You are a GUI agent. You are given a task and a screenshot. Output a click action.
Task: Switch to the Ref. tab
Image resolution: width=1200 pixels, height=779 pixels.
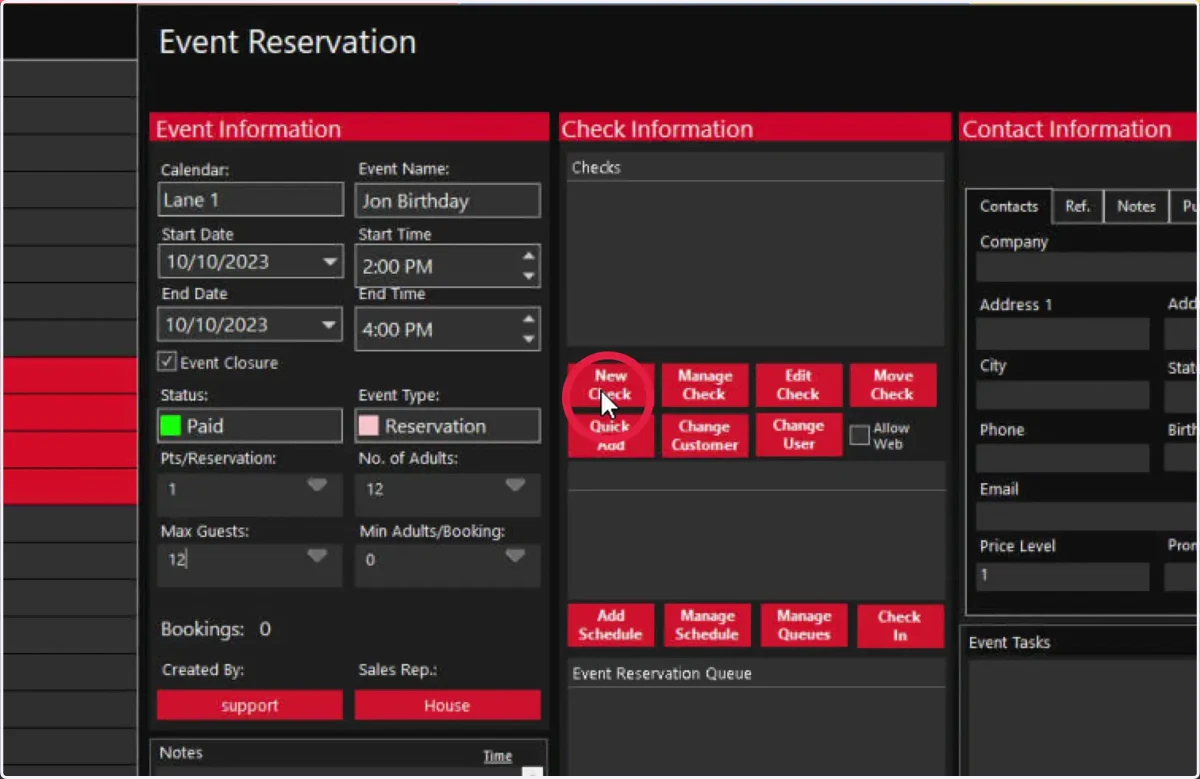[1077, 206]
